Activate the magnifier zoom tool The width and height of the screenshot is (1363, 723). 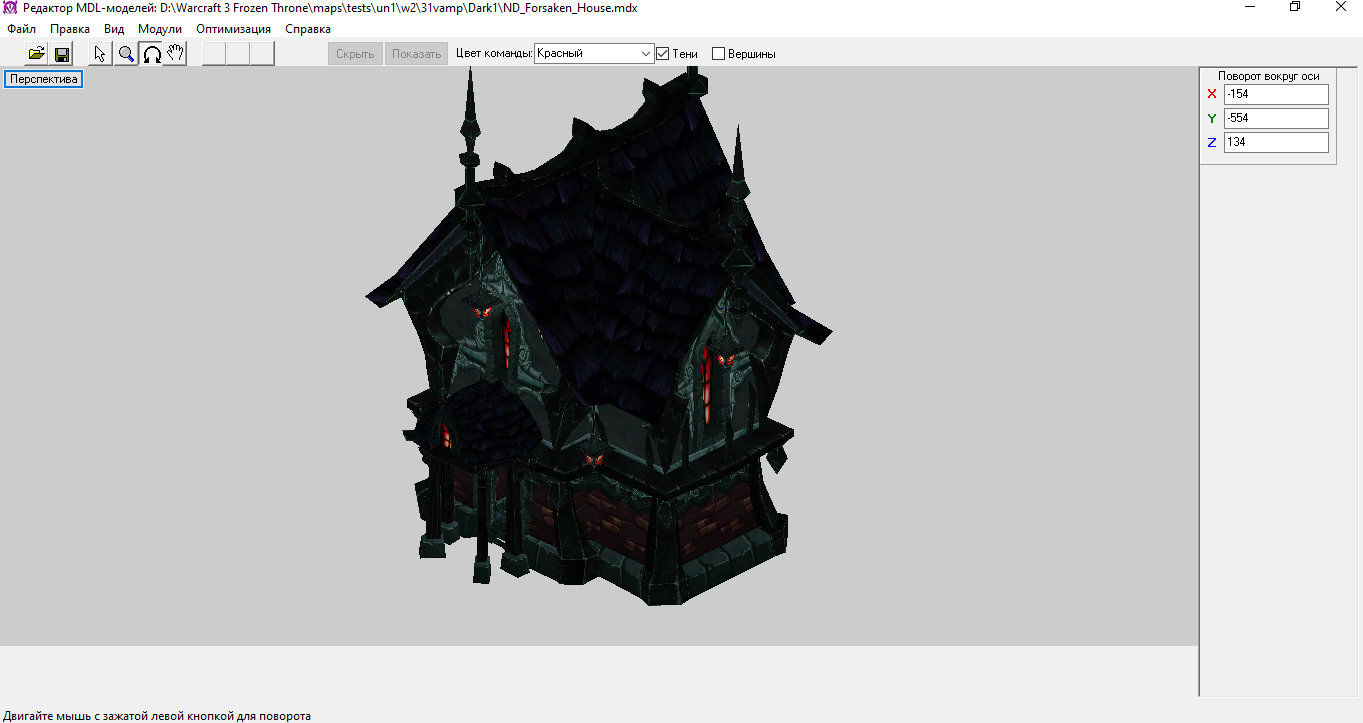pos(126,54)
